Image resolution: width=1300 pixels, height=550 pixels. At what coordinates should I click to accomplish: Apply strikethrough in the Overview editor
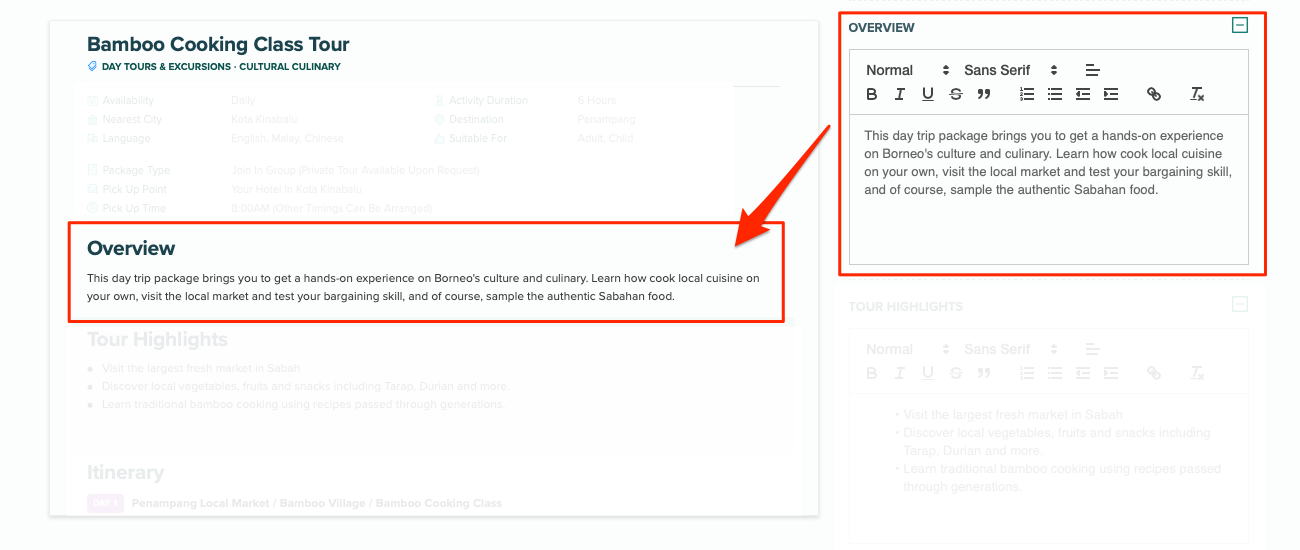coord(956,94)
